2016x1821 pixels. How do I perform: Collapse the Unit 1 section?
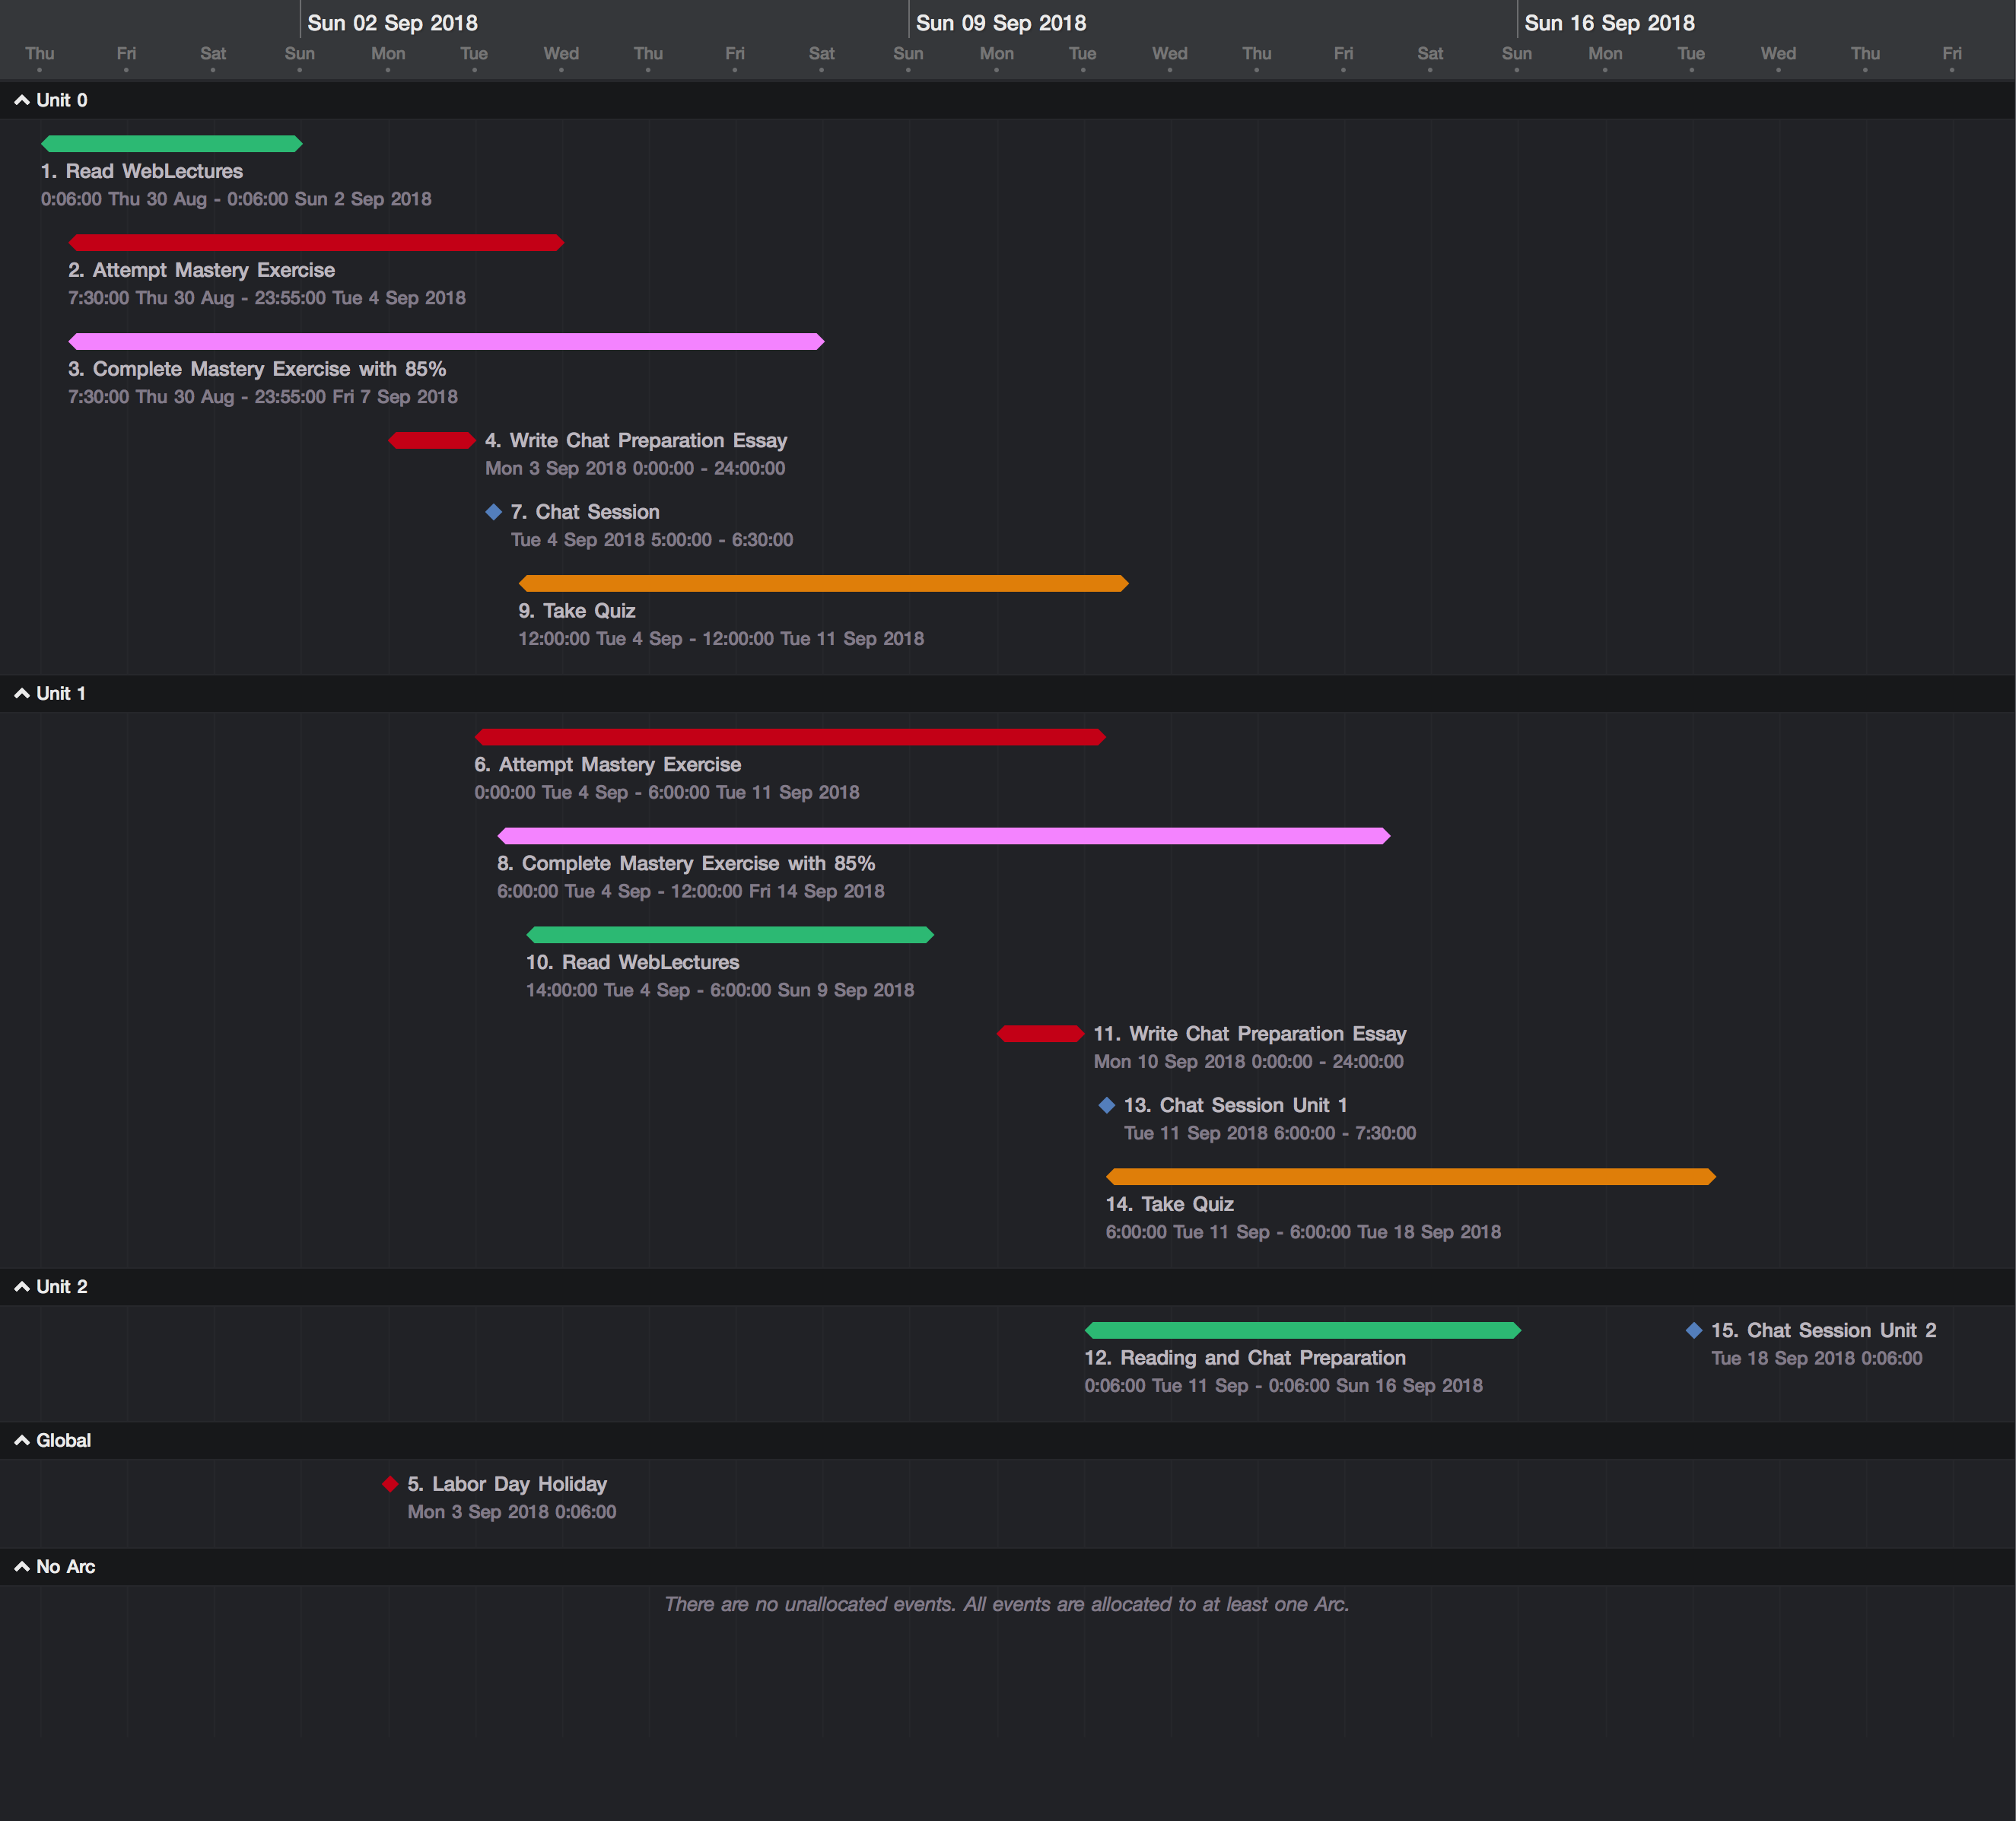tap(22, 693)
